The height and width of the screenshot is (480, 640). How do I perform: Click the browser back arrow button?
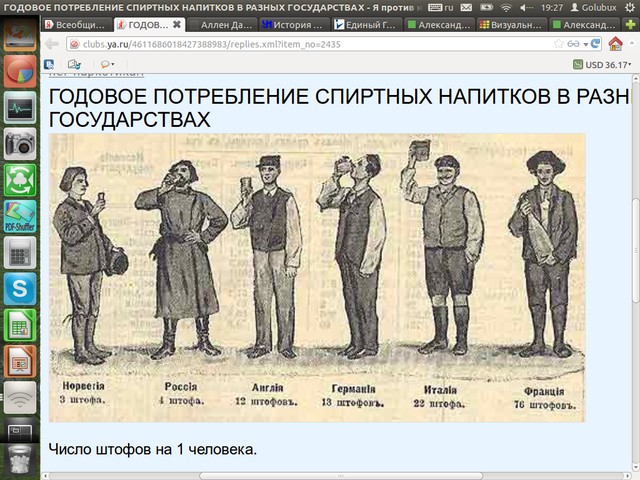pos(52,44)
